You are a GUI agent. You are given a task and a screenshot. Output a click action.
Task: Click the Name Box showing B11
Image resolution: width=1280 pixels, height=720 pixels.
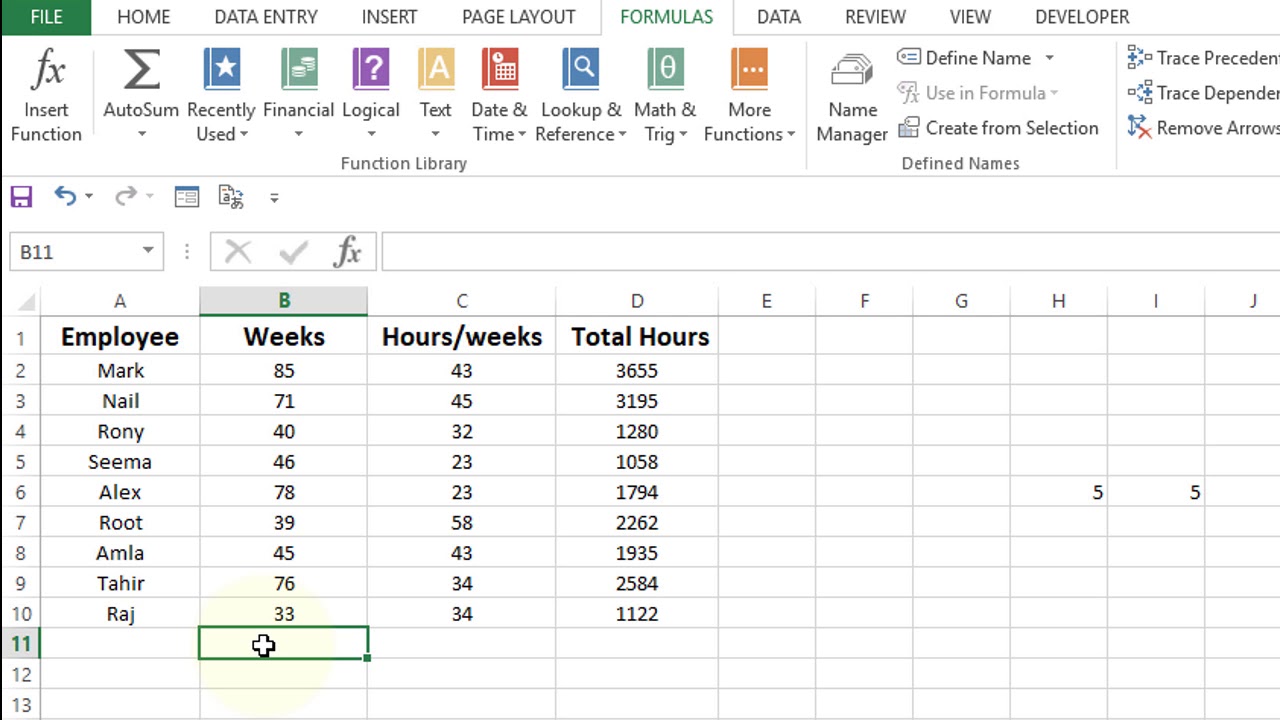[73, 252]
